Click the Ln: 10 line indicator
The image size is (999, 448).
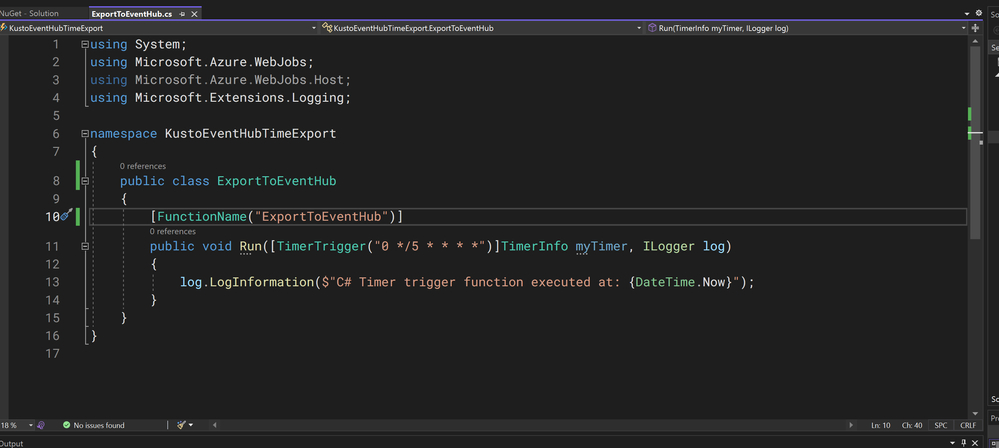tap(880, 425)
